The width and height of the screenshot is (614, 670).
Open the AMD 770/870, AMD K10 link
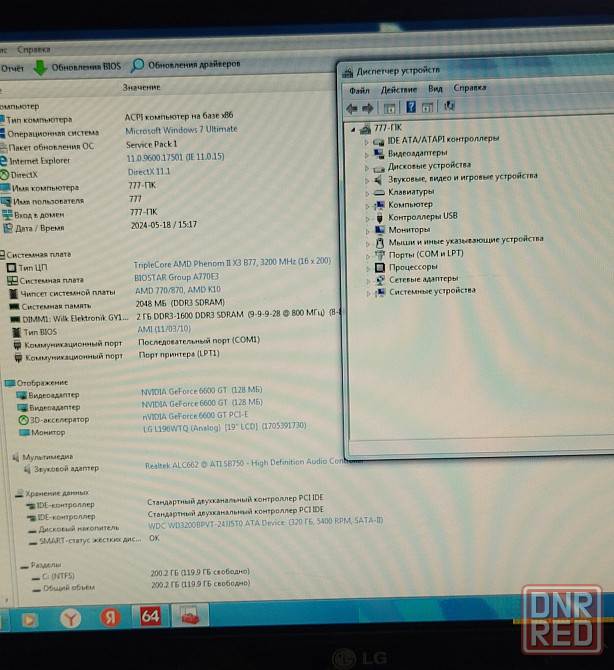(x=178, y=290)
